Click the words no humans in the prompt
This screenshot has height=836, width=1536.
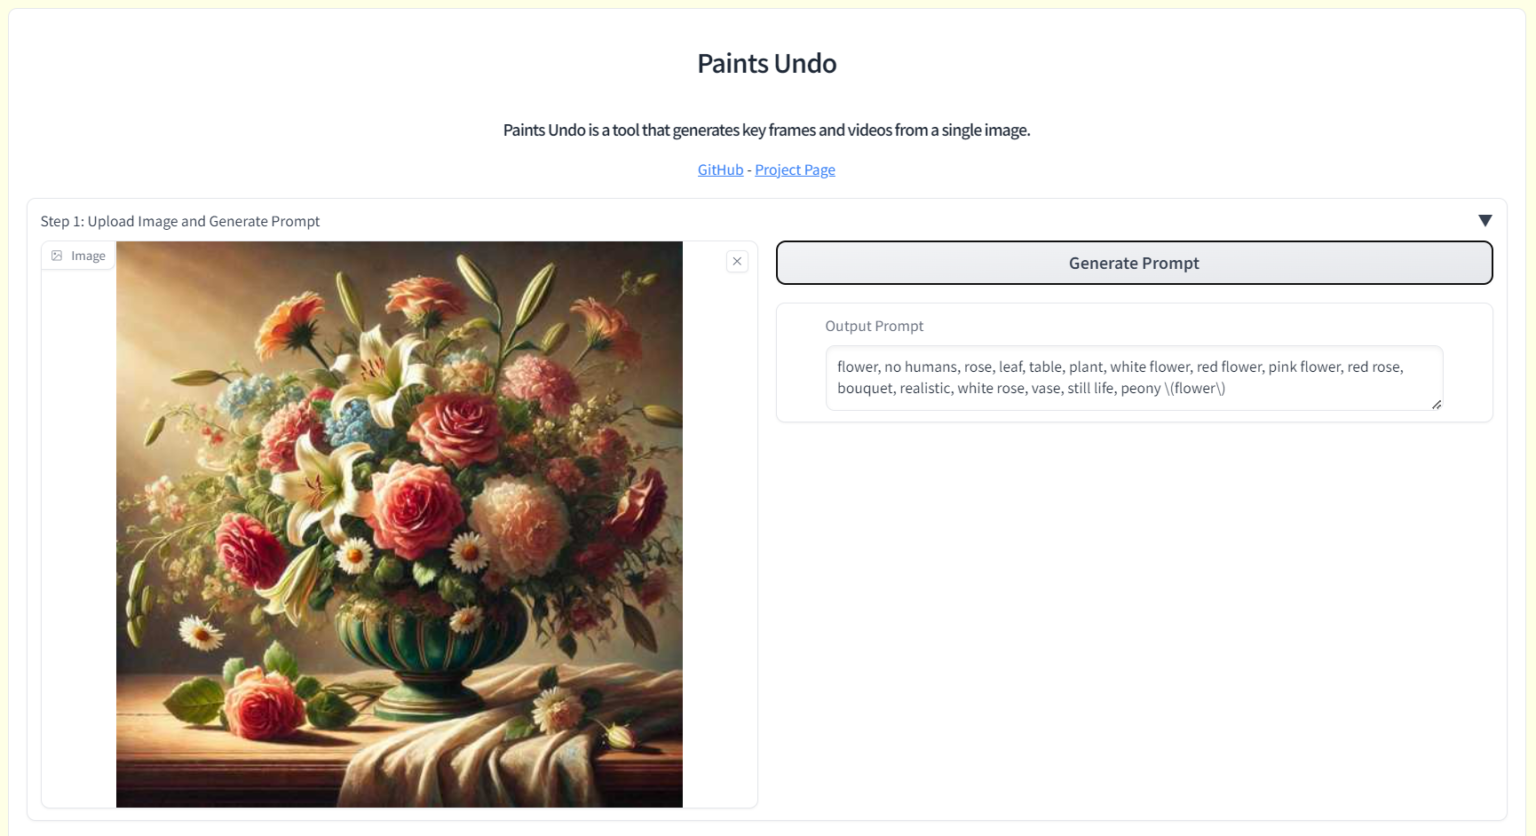tap(919, 367)
